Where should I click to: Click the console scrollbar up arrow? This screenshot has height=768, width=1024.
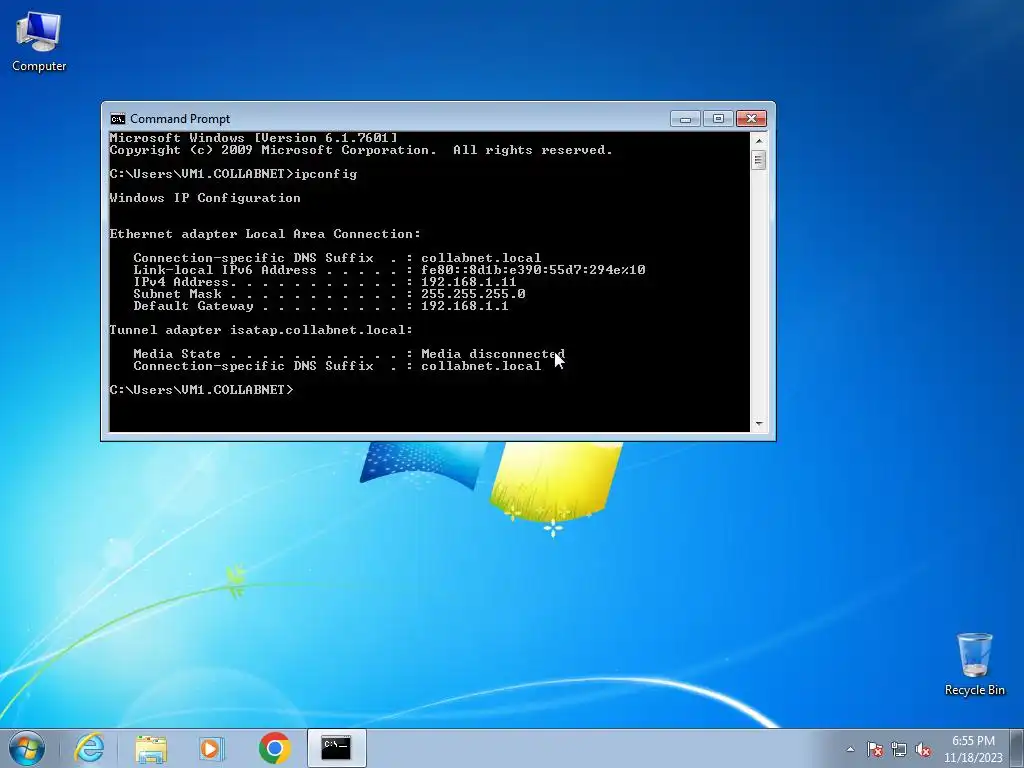point(759,140)
